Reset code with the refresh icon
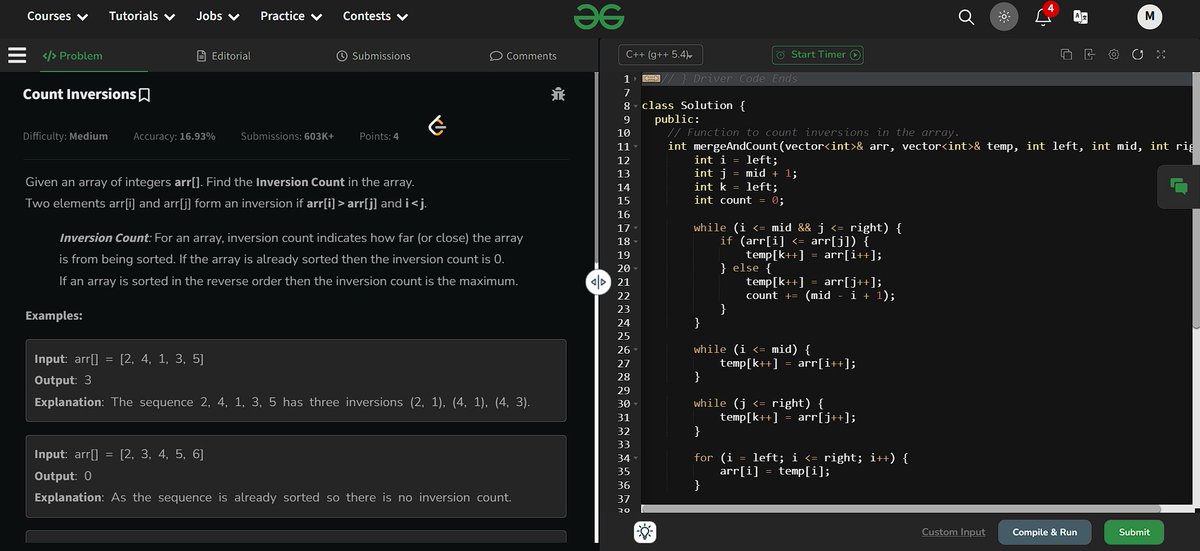Viewport: 1200px width, 551px height. (x=1138, y=54)
